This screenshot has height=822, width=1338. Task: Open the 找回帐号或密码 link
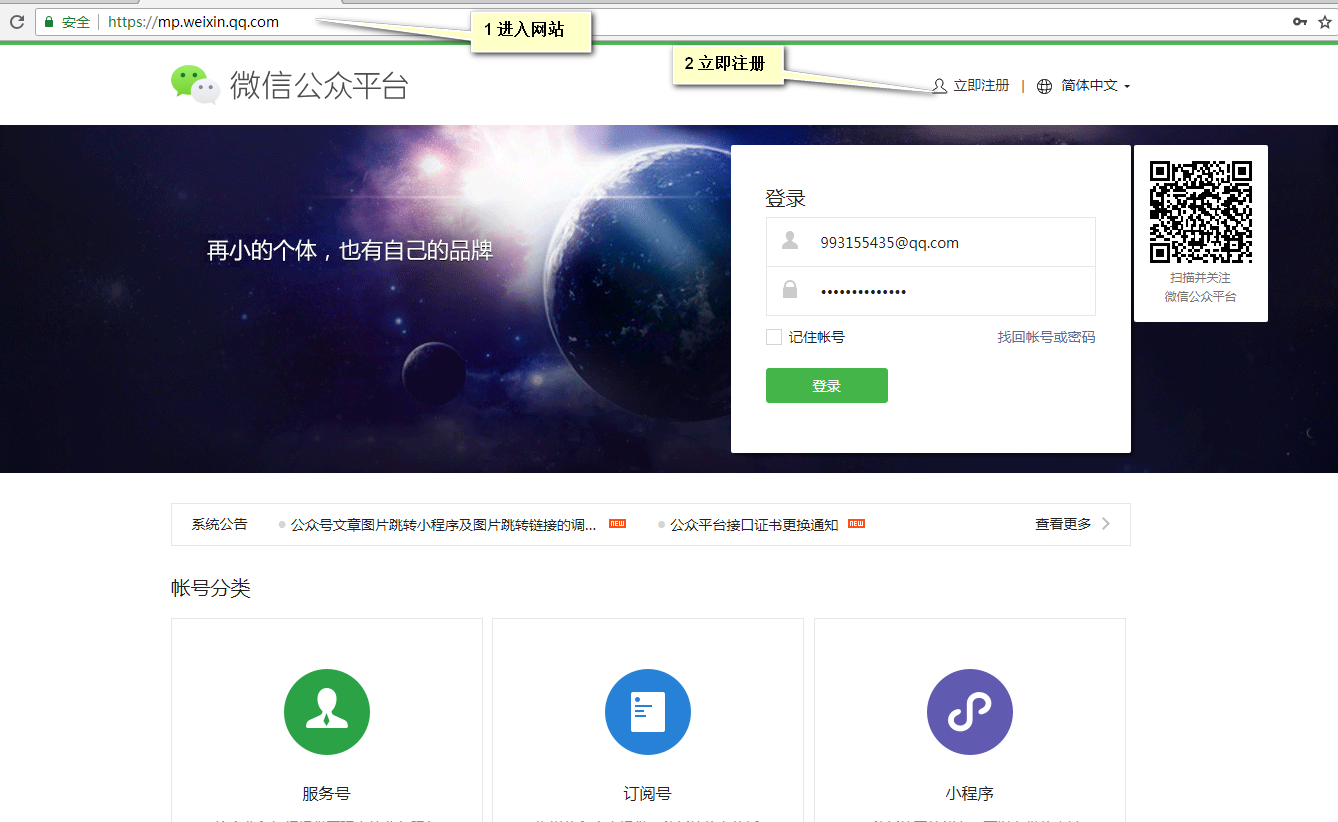1046,337
